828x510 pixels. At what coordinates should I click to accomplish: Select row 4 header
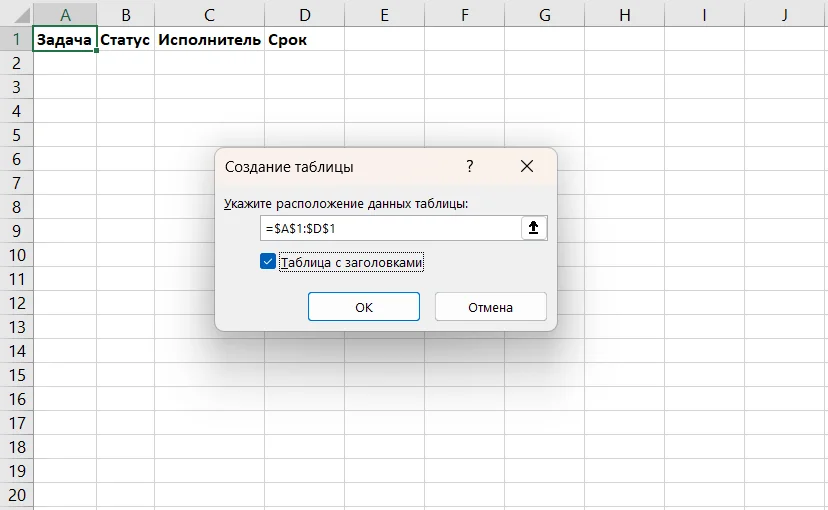[x=16, y=111]
